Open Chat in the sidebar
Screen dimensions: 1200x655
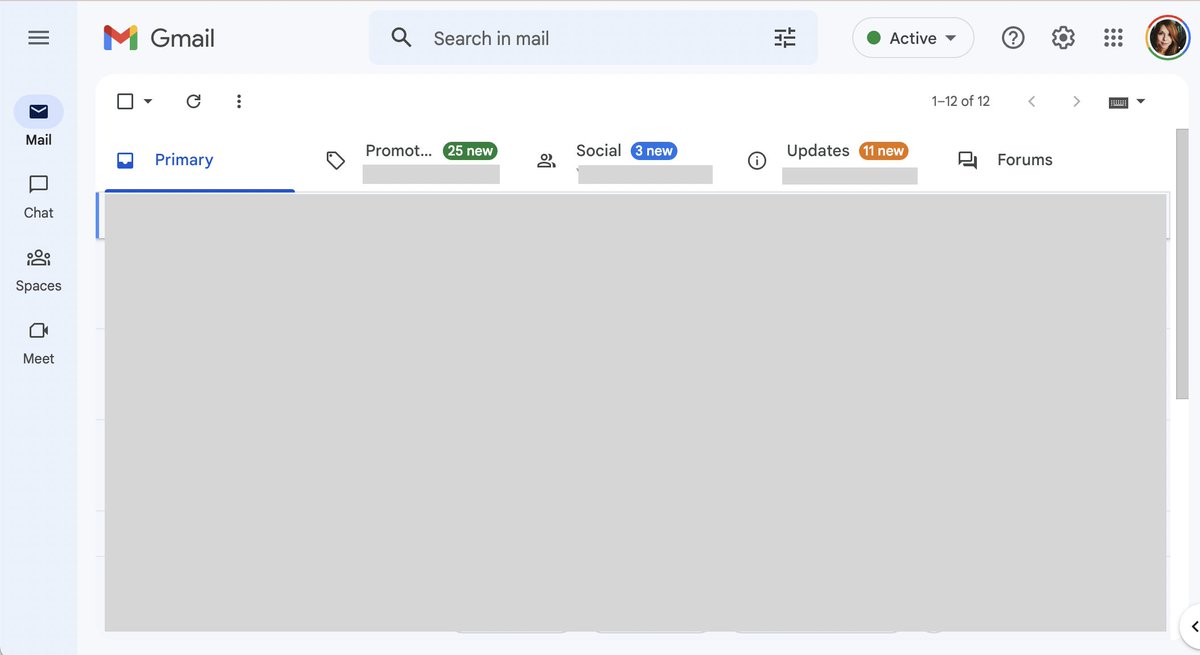pyautogui.click(x=38, y=196)
